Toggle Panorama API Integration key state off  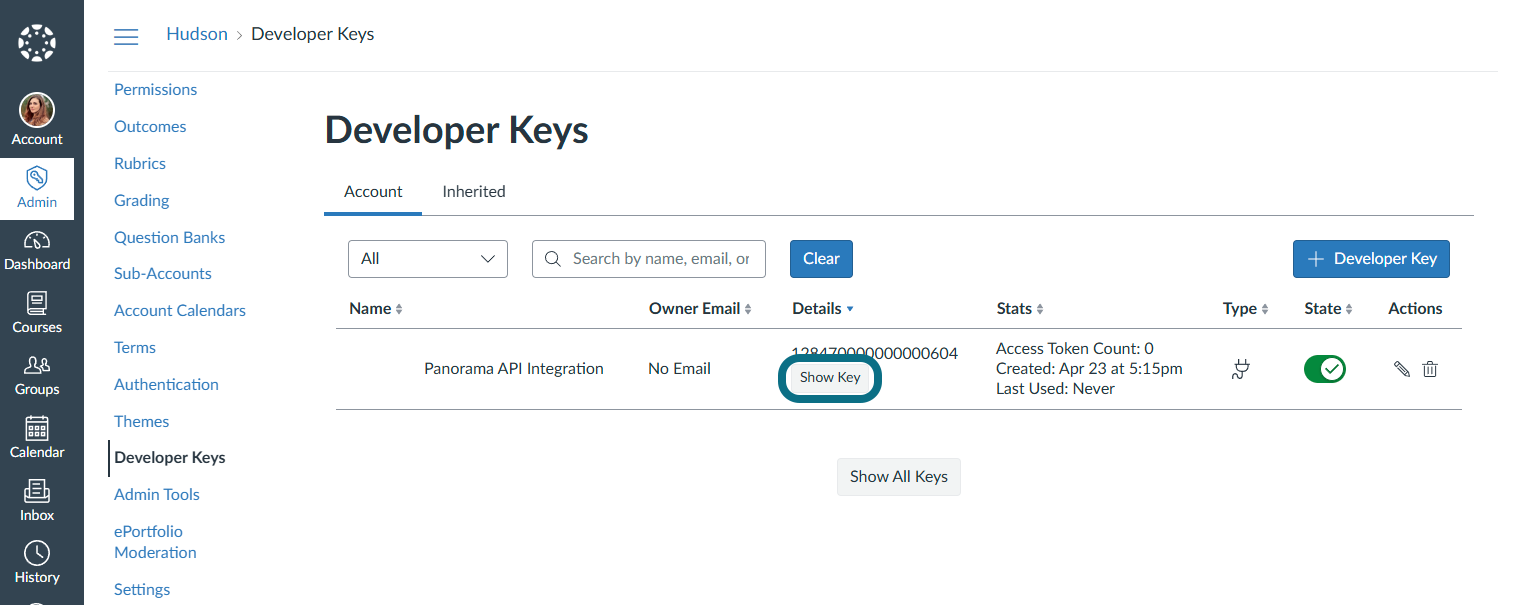point(1325,369)
